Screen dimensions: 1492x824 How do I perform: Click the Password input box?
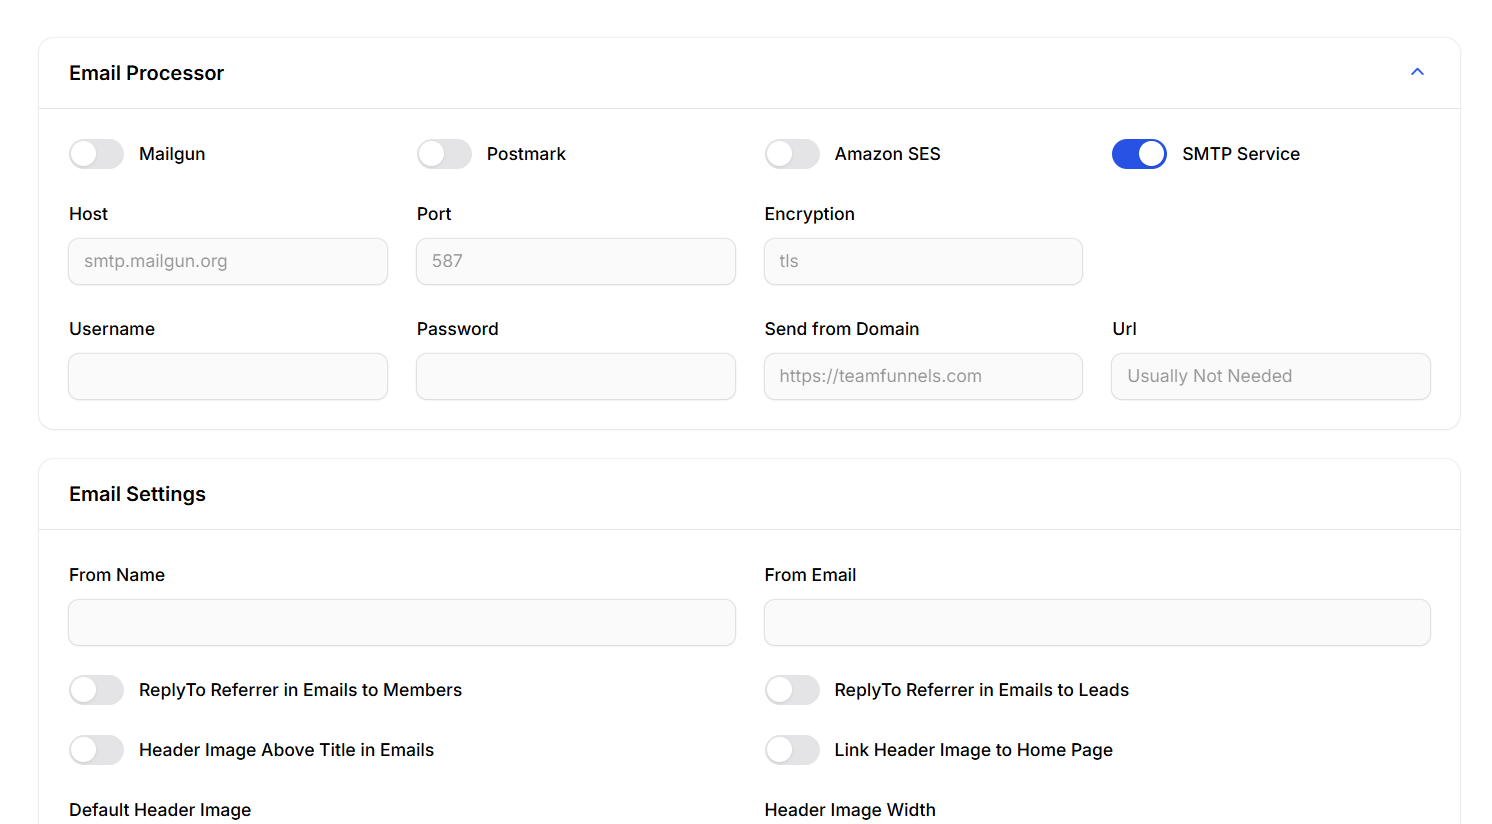575,376
